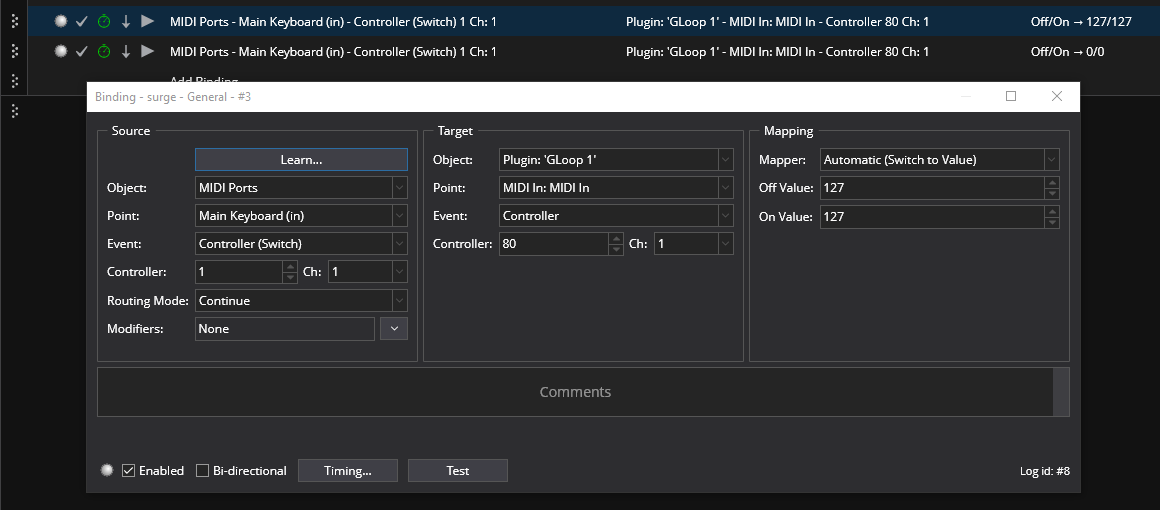
Task: Click the green stopwatch icon in second binding row
Action: coord(104,51)
